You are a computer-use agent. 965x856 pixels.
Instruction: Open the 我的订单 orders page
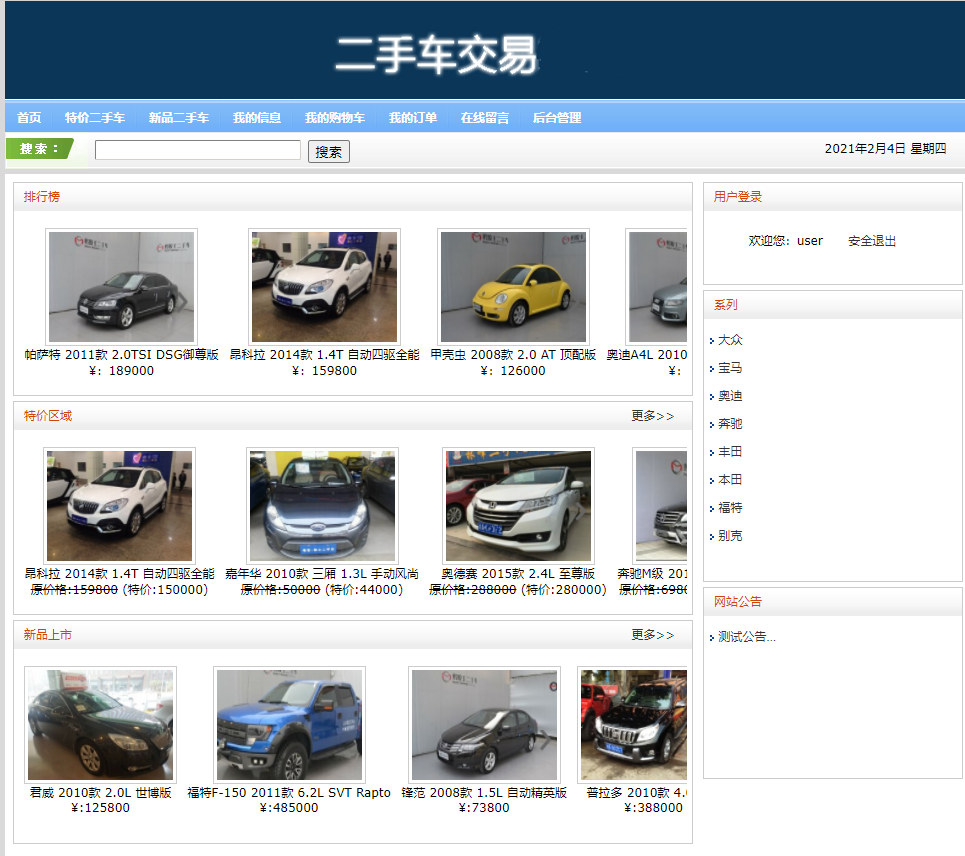pos(412,117)
